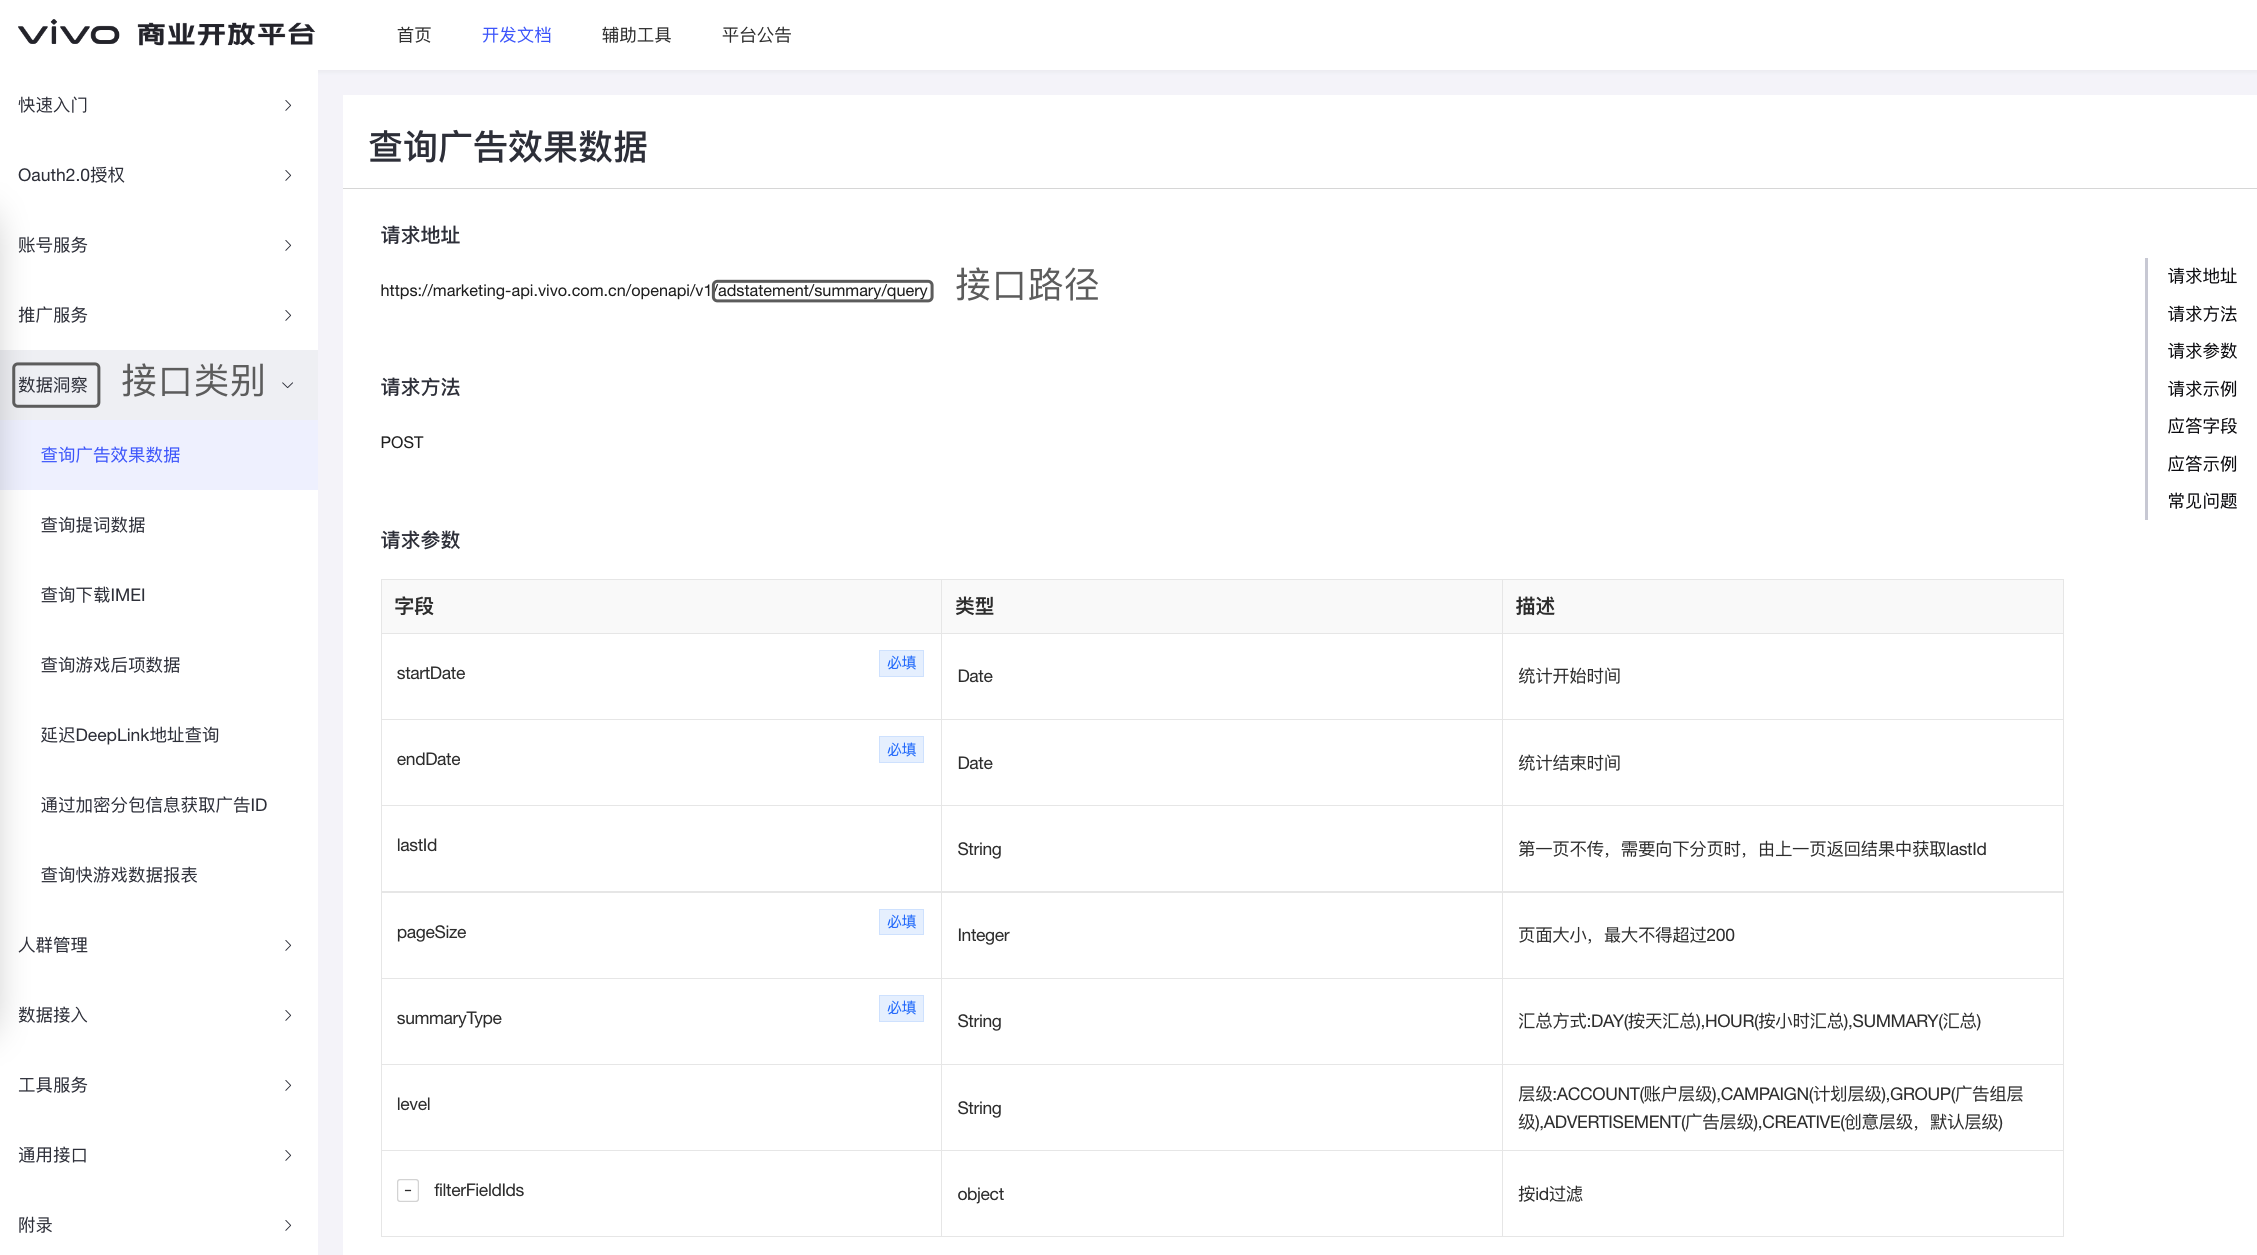Collapse the filterFieldIds row with minus icon
Viewport: 2257px width, 1255px height.
[x=408, y=1190]
